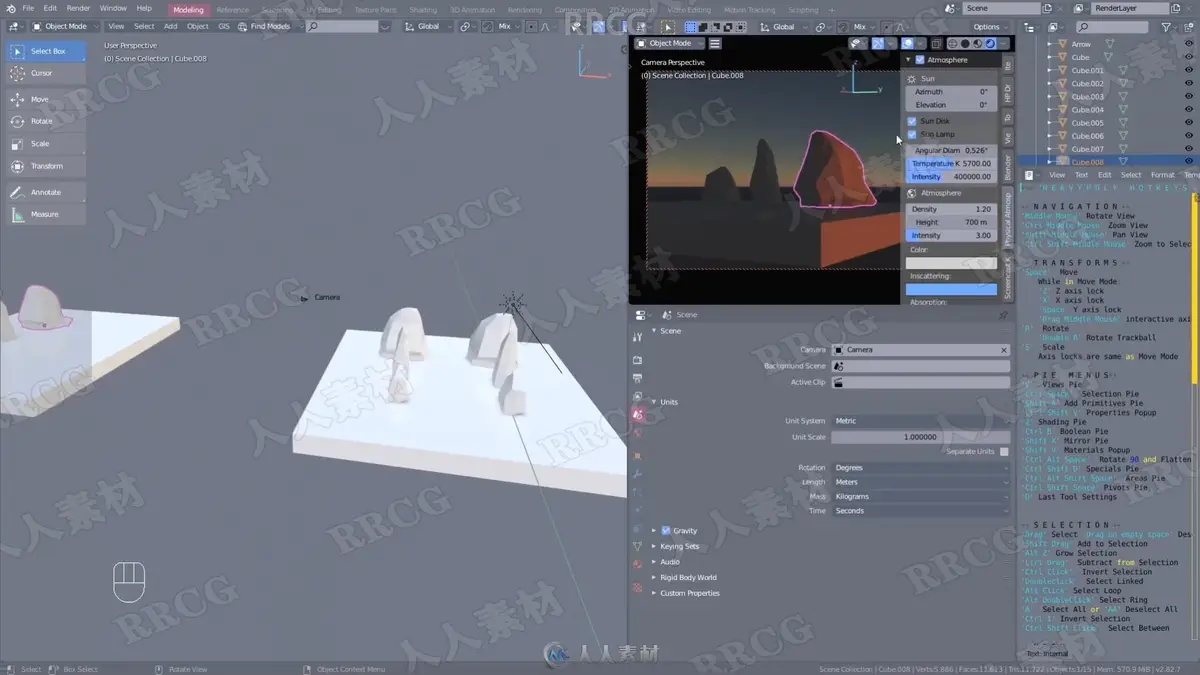The height and width of the screenshot is (675, 1200).
Task: Open the Object Mode dropdown in main viewport
Action: point(64,26)
